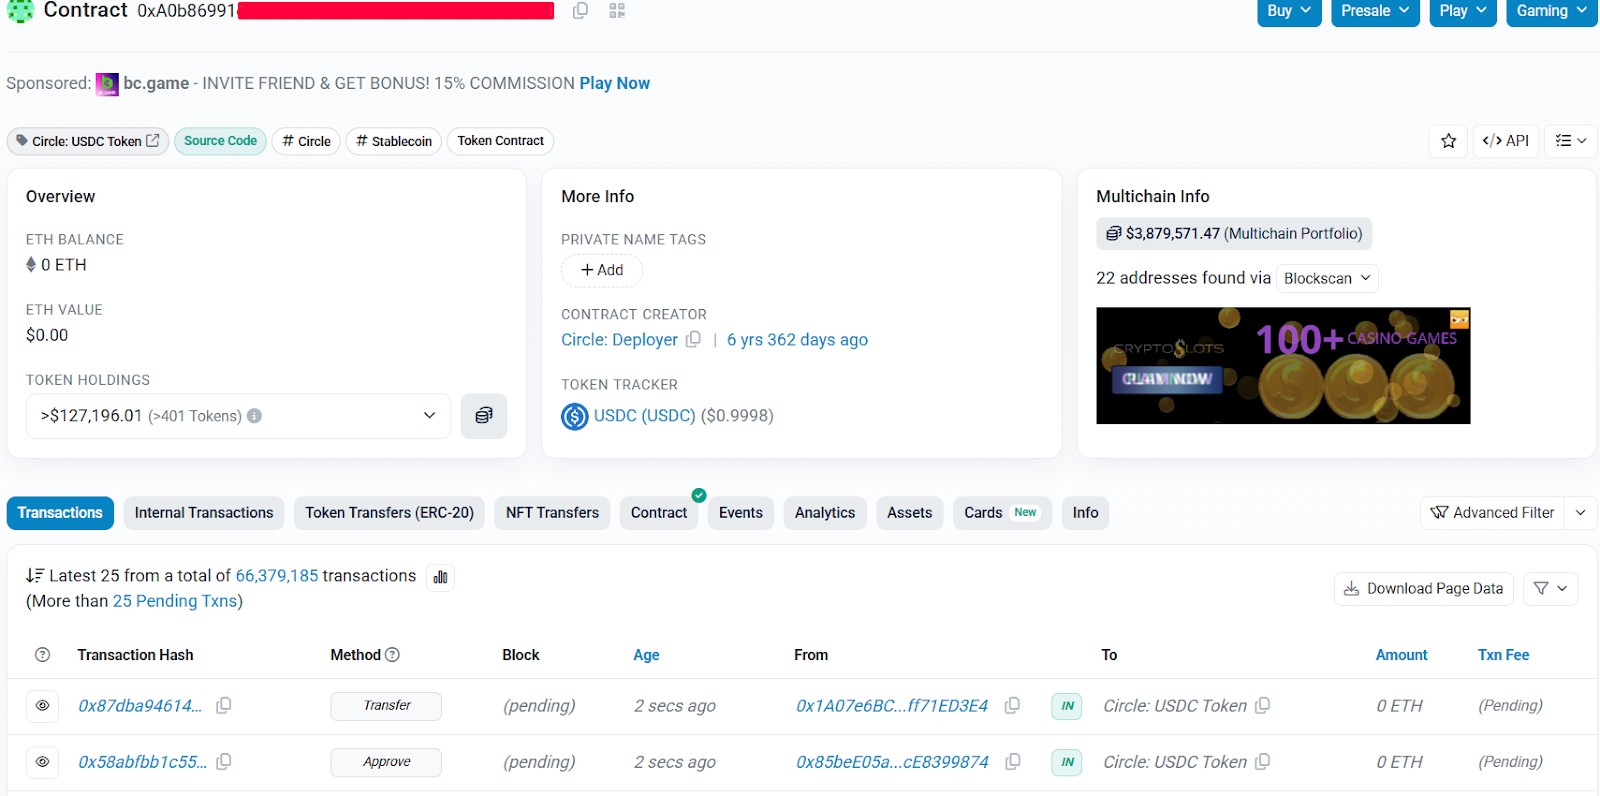Viewport: 1600px width, 796px height.
Task: Open transactions chart stats icon
Action: [x=441, y=577]
